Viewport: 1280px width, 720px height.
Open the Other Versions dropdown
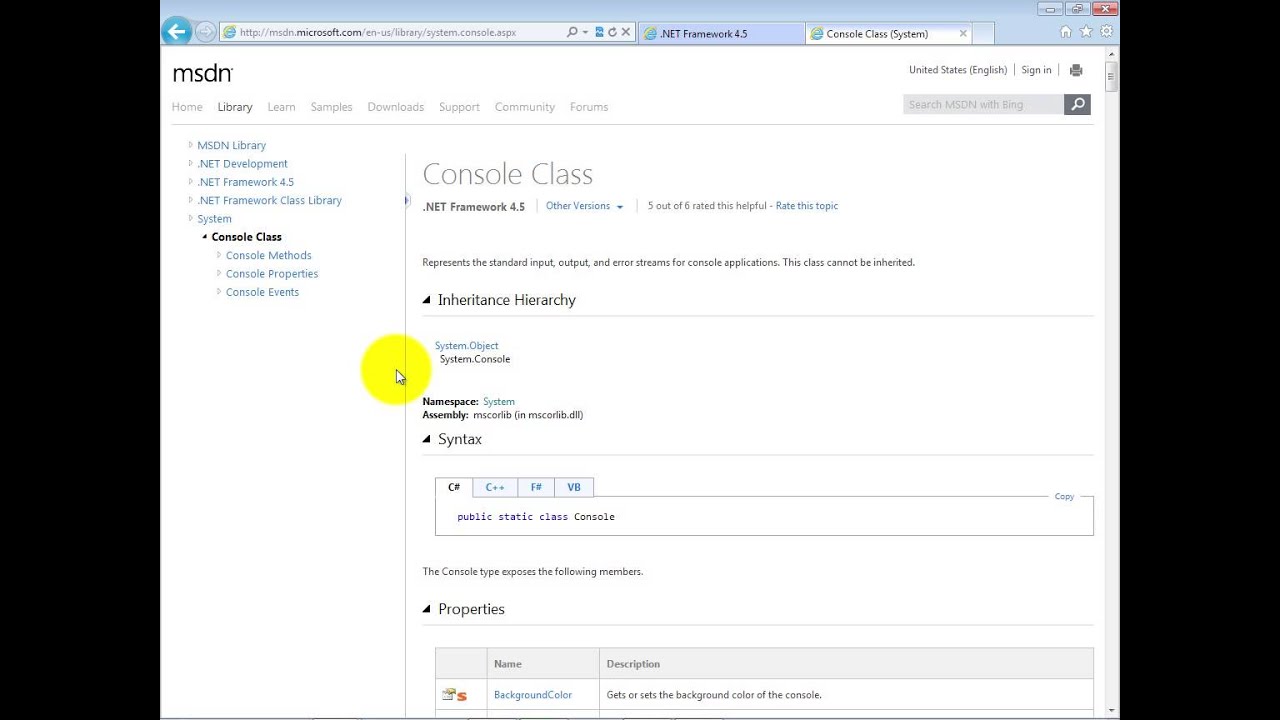pos(585,206)
